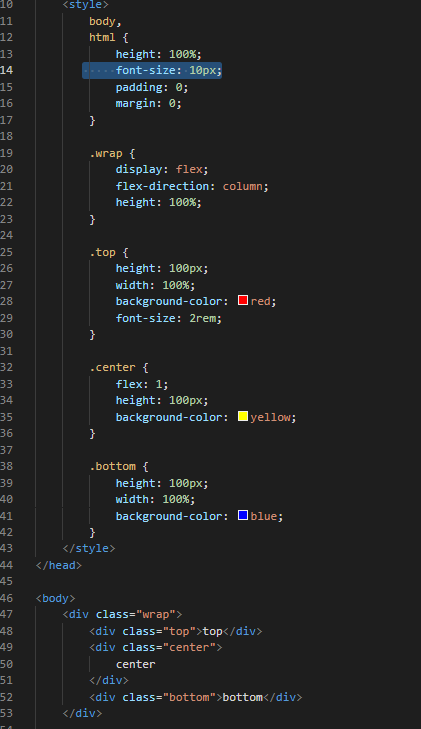The image size is (421, 729).
Task: Click the '.center {' selector
Action: point(119,367)
